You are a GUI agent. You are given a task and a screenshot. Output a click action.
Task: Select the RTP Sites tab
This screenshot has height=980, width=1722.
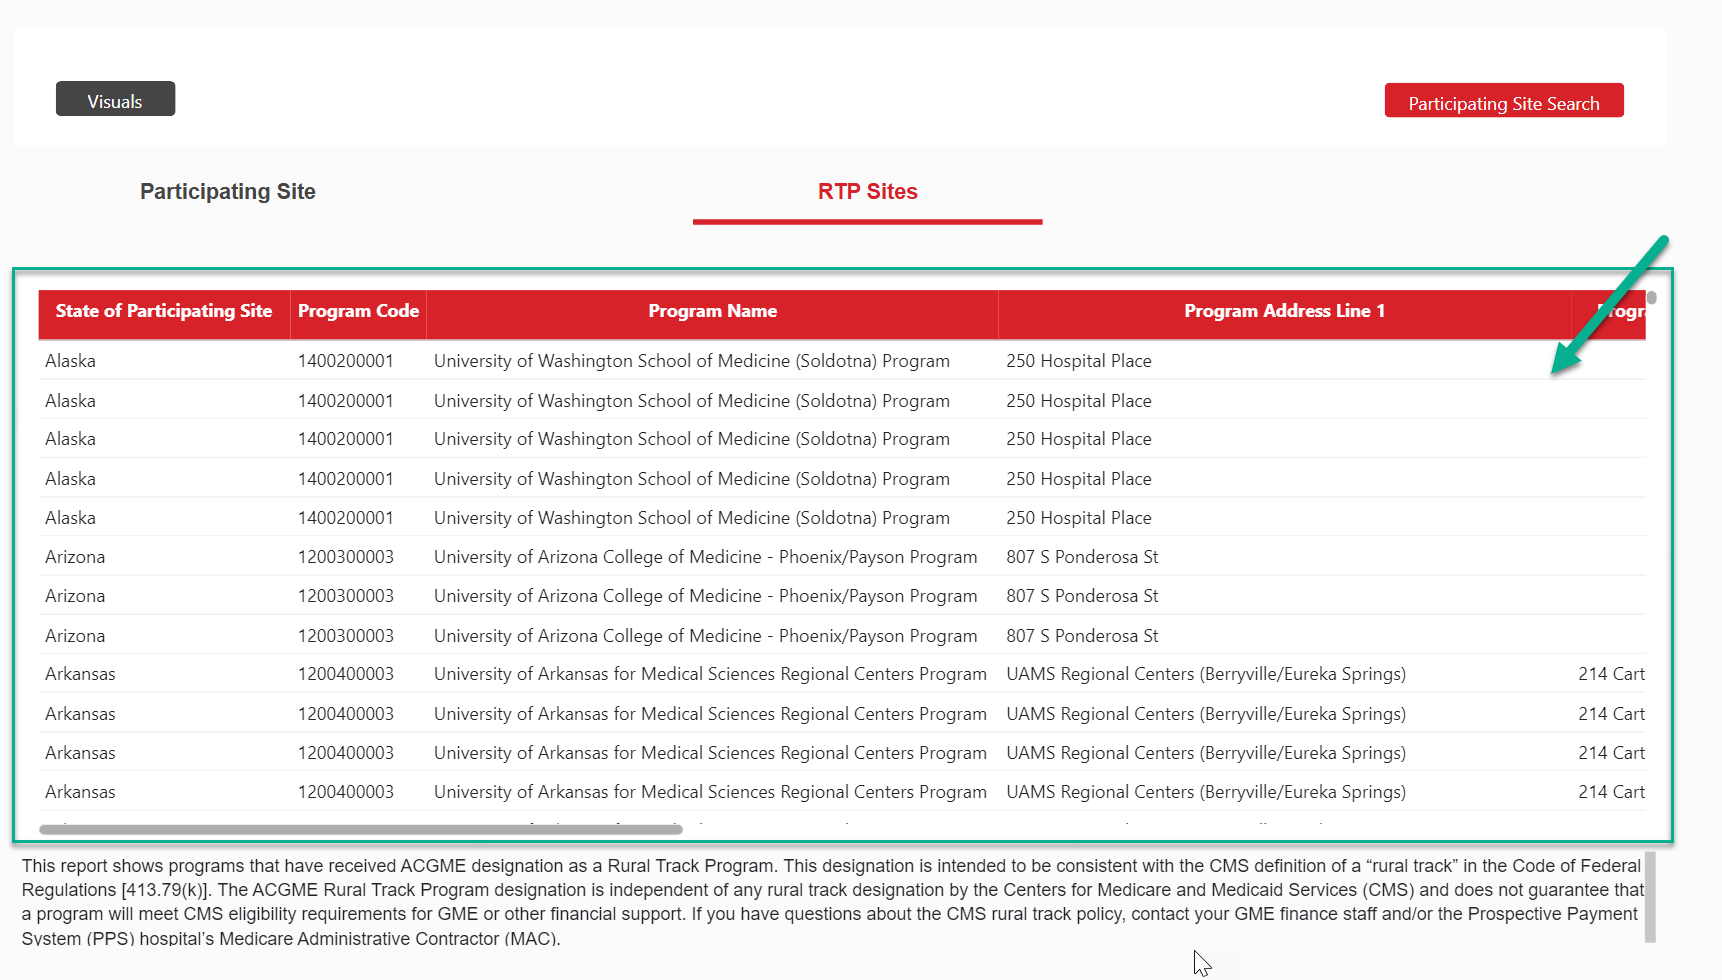click(868, 191)
